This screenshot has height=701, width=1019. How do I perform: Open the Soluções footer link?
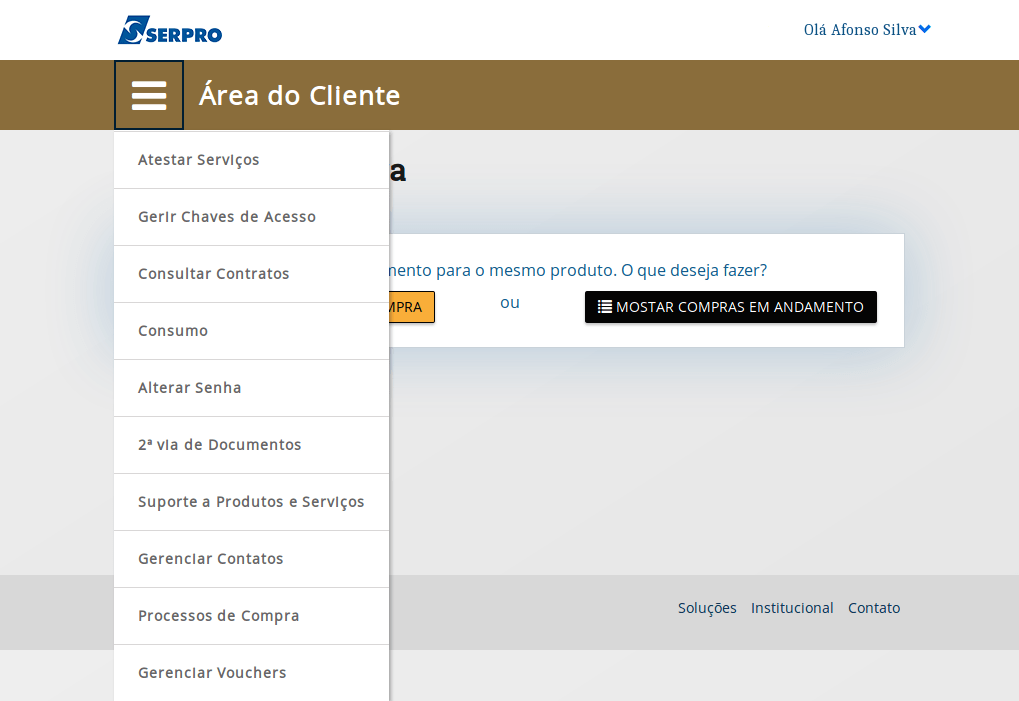707,608
